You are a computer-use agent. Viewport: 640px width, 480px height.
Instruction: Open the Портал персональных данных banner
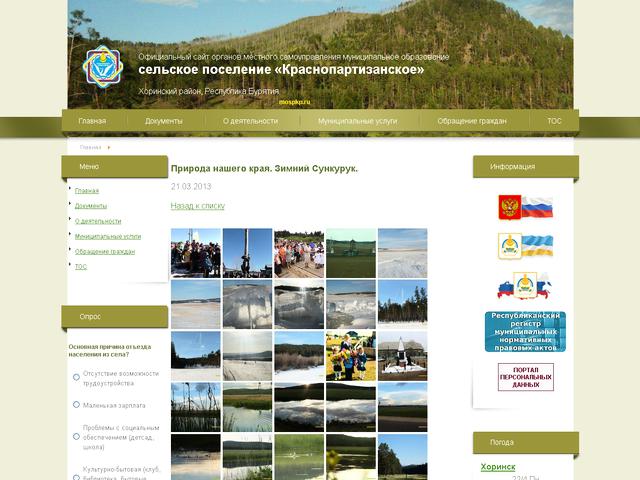pos(525,377)
